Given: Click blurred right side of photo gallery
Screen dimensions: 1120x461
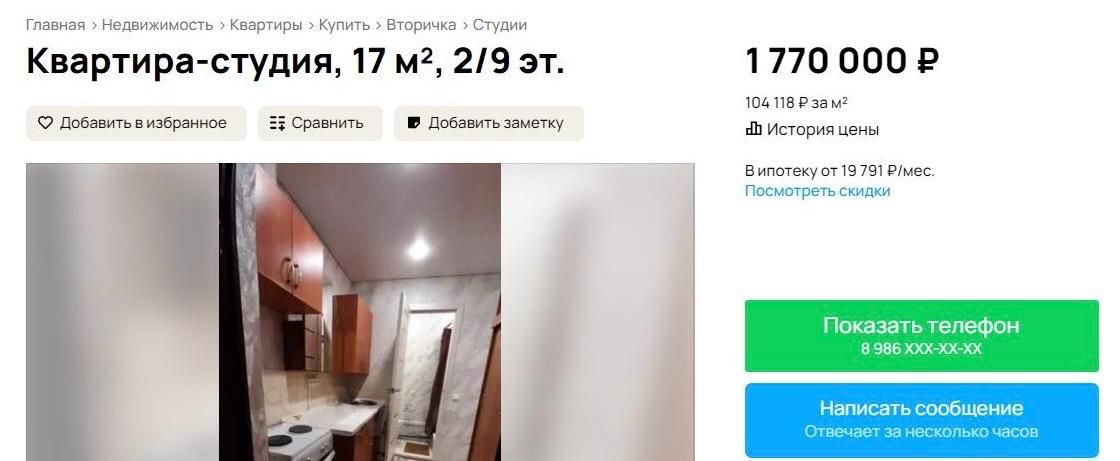Looking at the screenshot, I should (x=597, y=312).
